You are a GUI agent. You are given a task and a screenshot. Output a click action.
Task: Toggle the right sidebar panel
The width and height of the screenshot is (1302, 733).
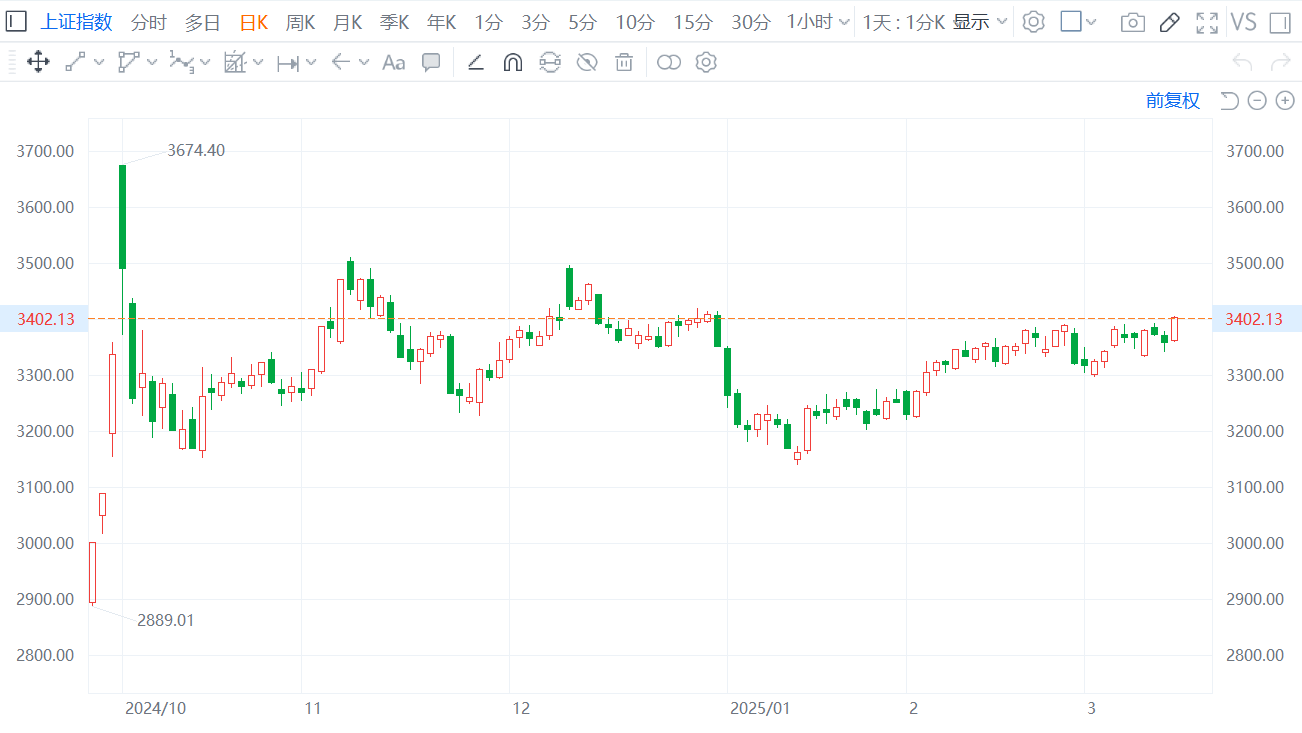1278,22
